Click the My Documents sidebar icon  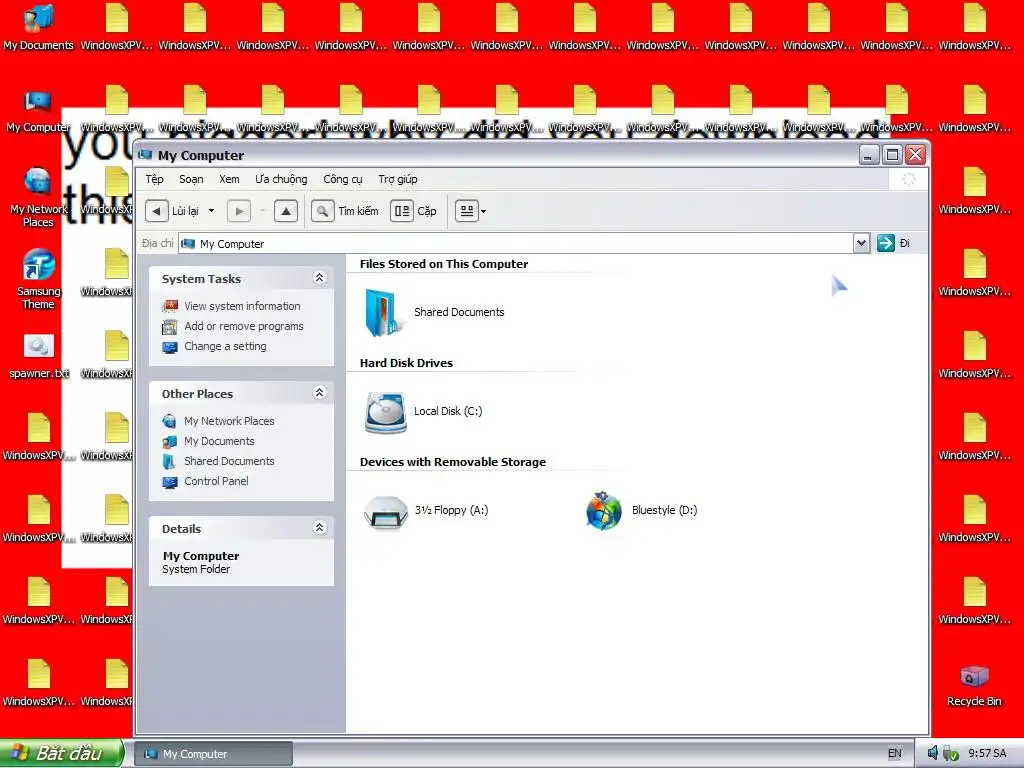click(x=170, y=441)
